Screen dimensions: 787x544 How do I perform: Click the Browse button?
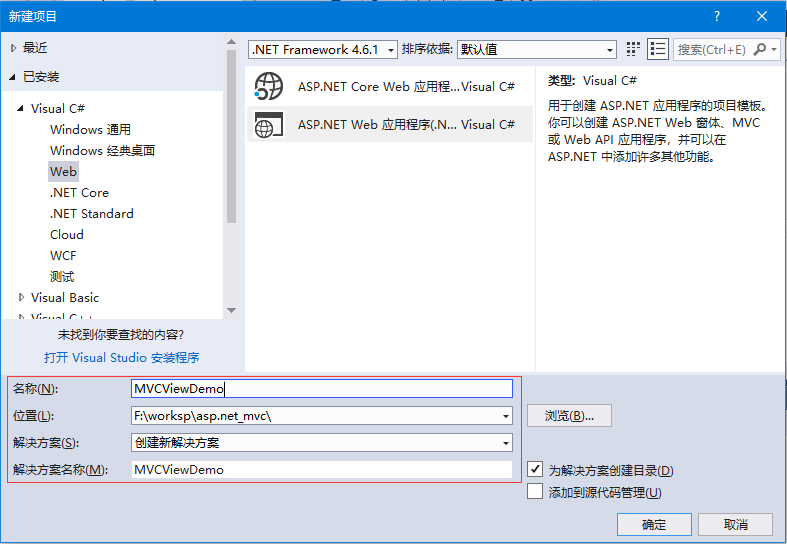click(569, 415)
